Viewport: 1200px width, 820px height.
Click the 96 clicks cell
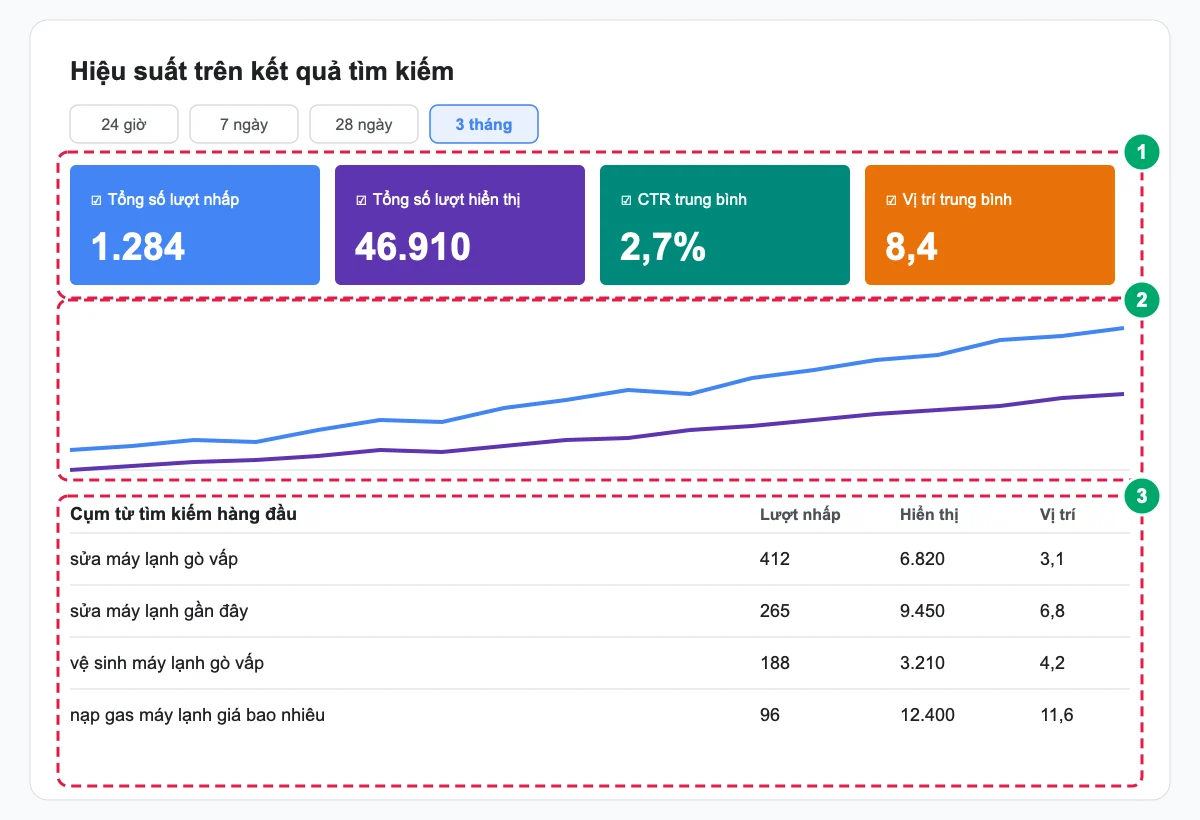pos(770,715)
